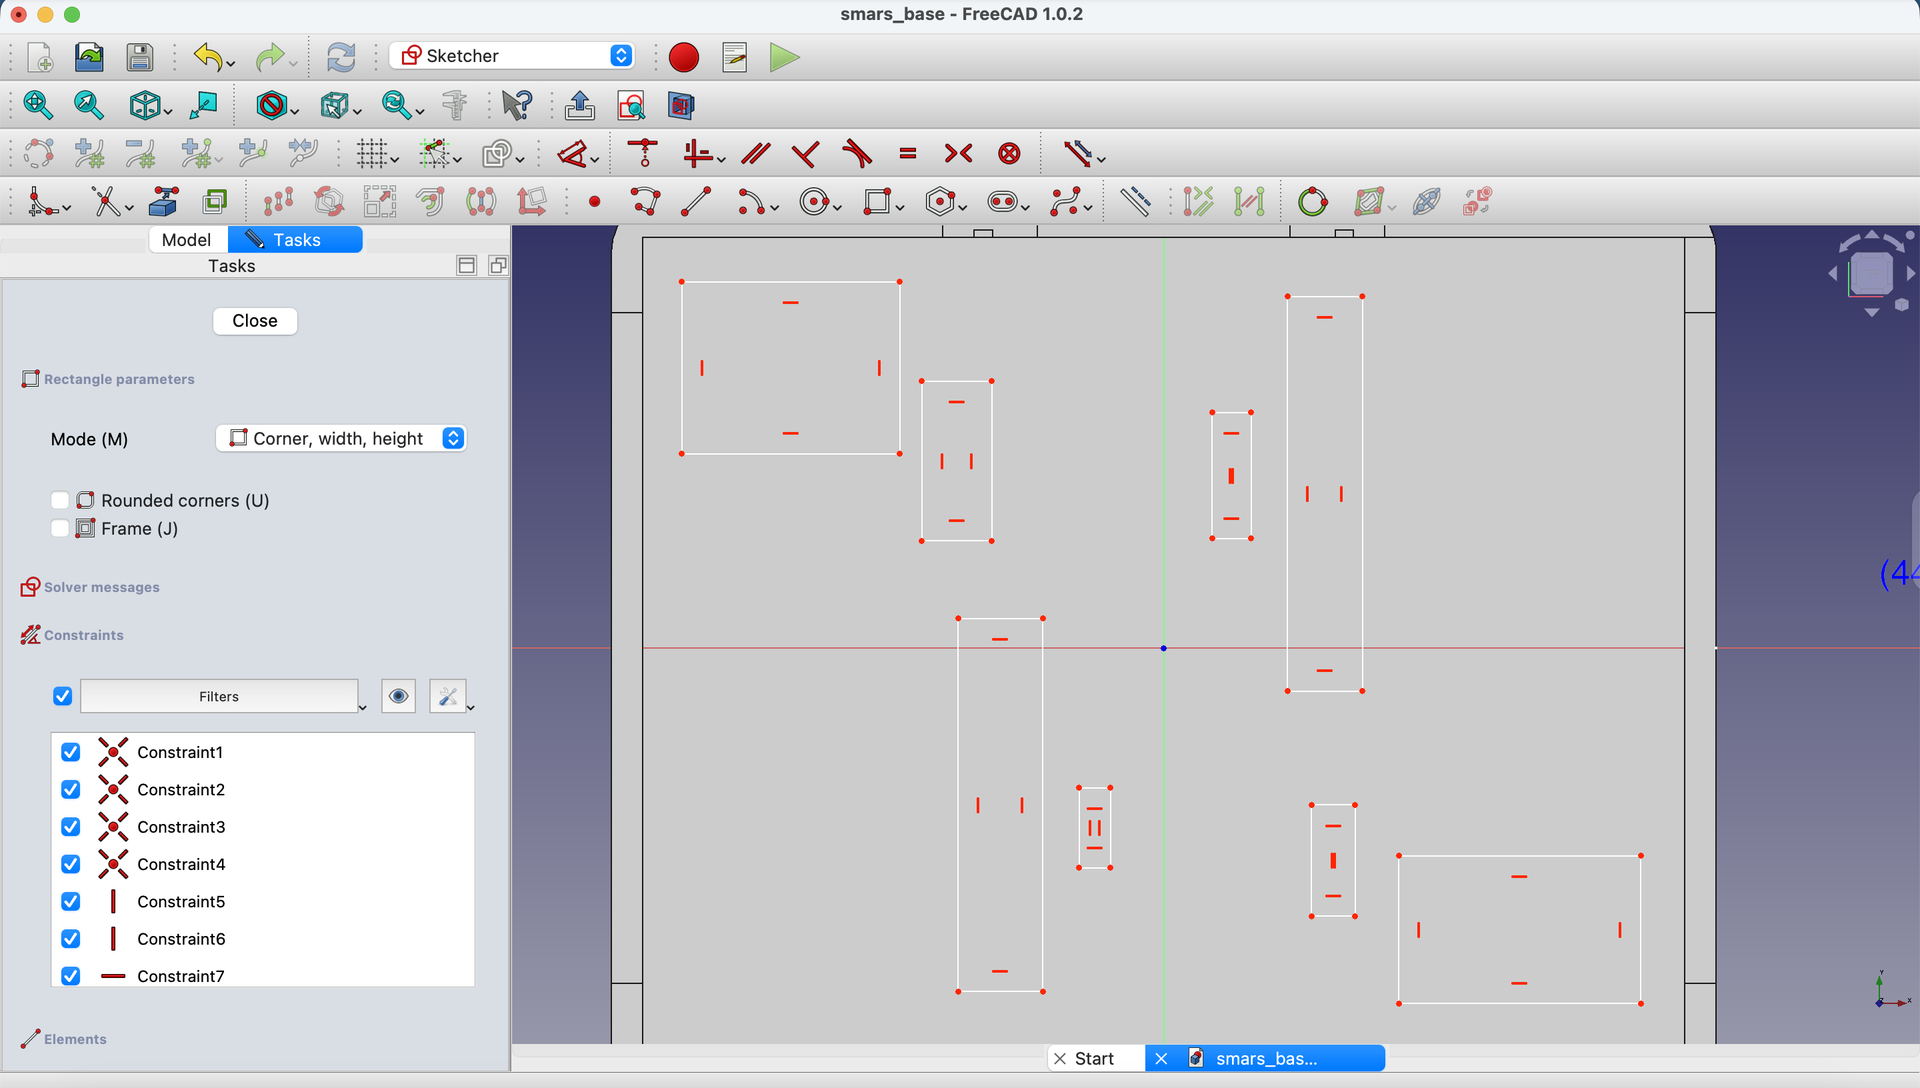Click the navigation cube face
The image size is (1920, 1088).
[x=1871, y=273]
